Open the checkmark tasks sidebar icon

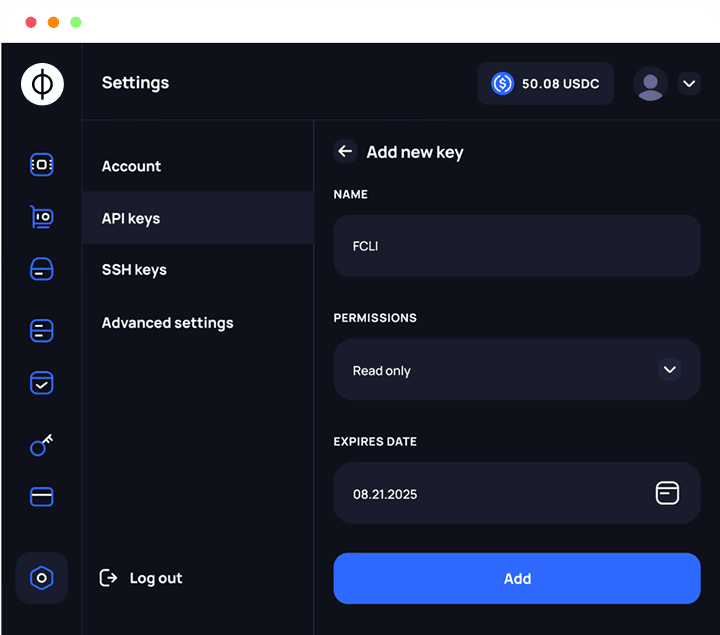point(42,383)
